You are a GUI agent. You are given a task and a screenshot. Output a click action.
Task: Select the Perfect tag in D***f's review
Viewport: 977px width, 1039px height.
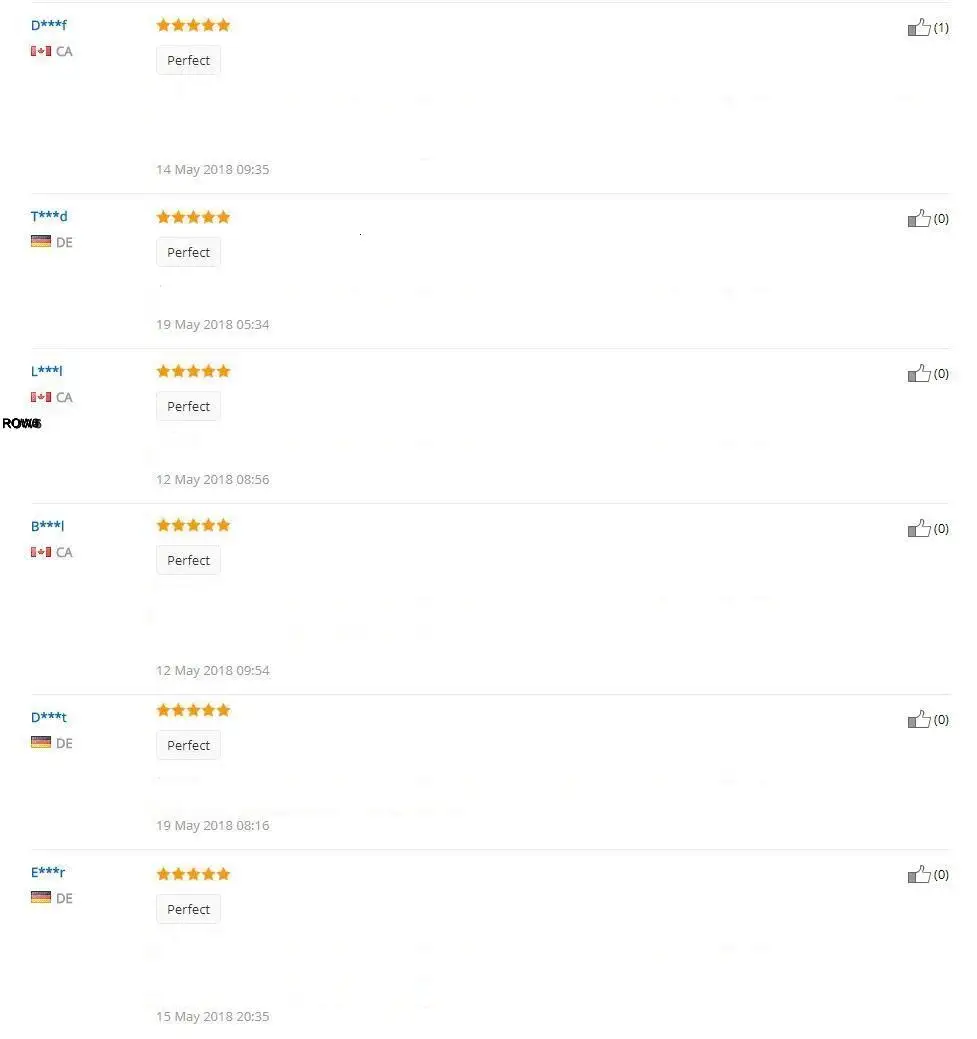tap(188, 60)
